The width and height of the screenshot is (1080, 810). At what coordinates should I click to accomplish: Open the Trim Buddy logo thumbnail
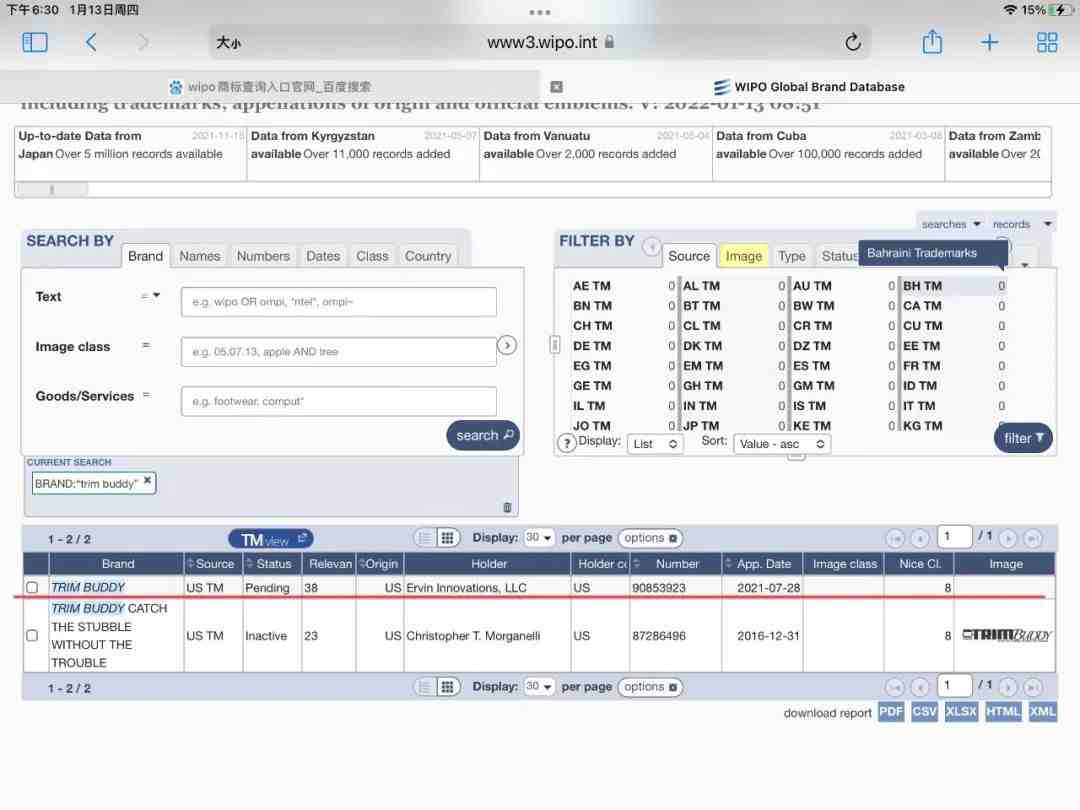(1006, 634)
